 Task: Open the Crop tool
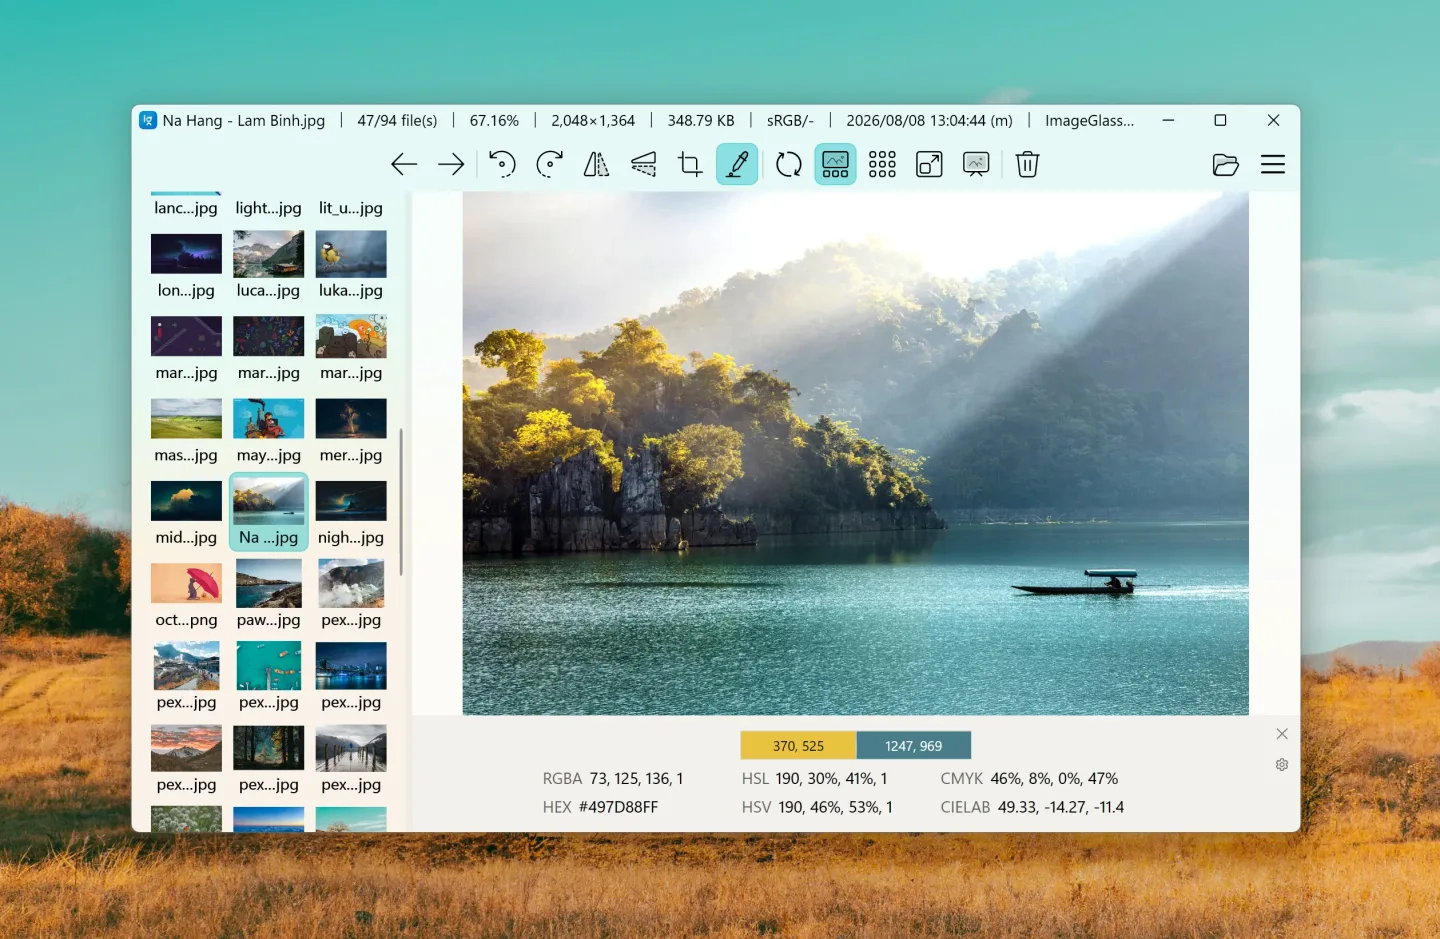pos(690,164)
